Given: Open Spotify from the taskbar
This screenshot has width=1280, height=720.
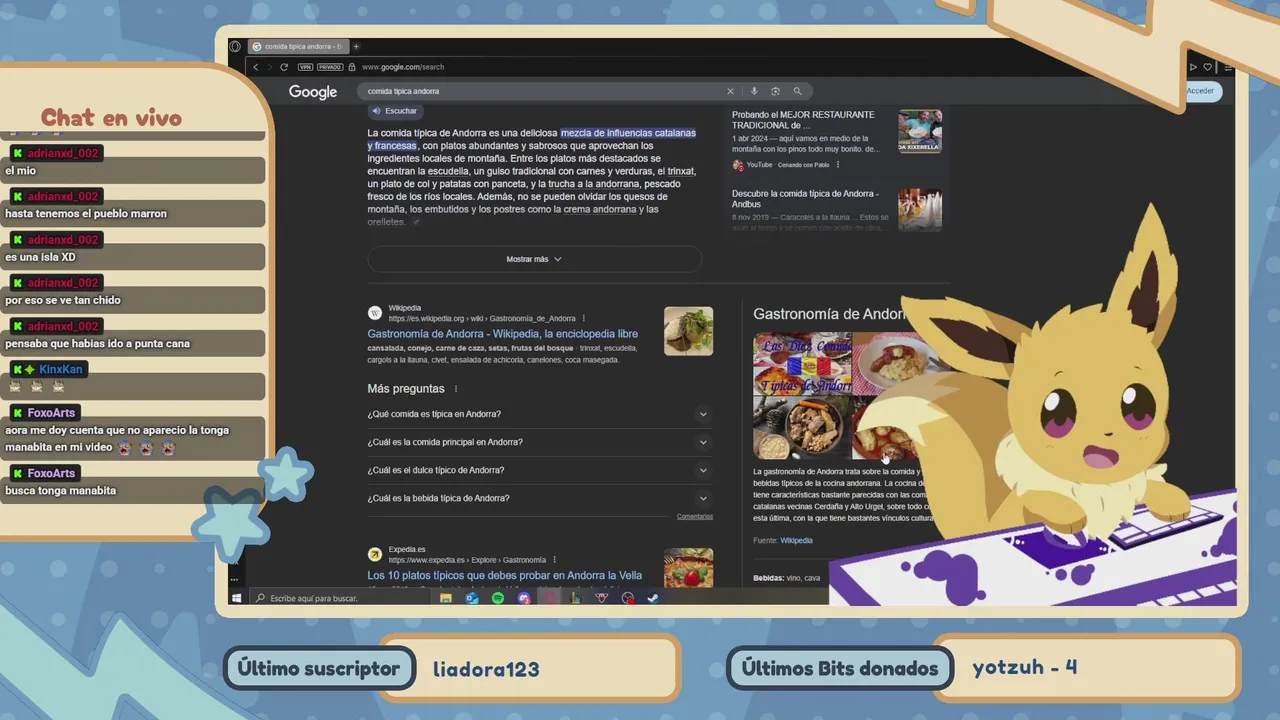Looking at the screenshot, I should (498, 598).
